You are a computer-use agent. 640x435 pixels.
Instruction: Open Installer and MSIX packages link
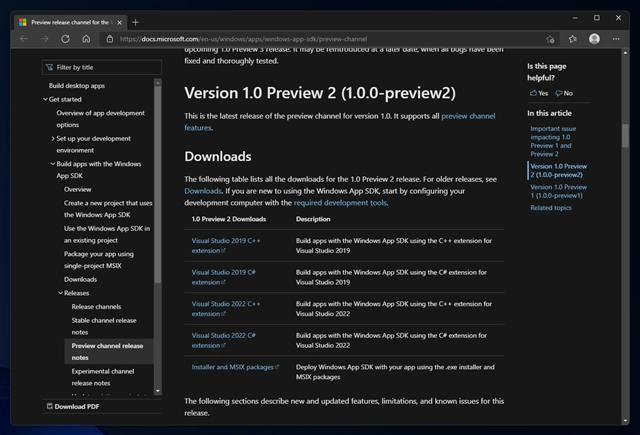[235, 367]
